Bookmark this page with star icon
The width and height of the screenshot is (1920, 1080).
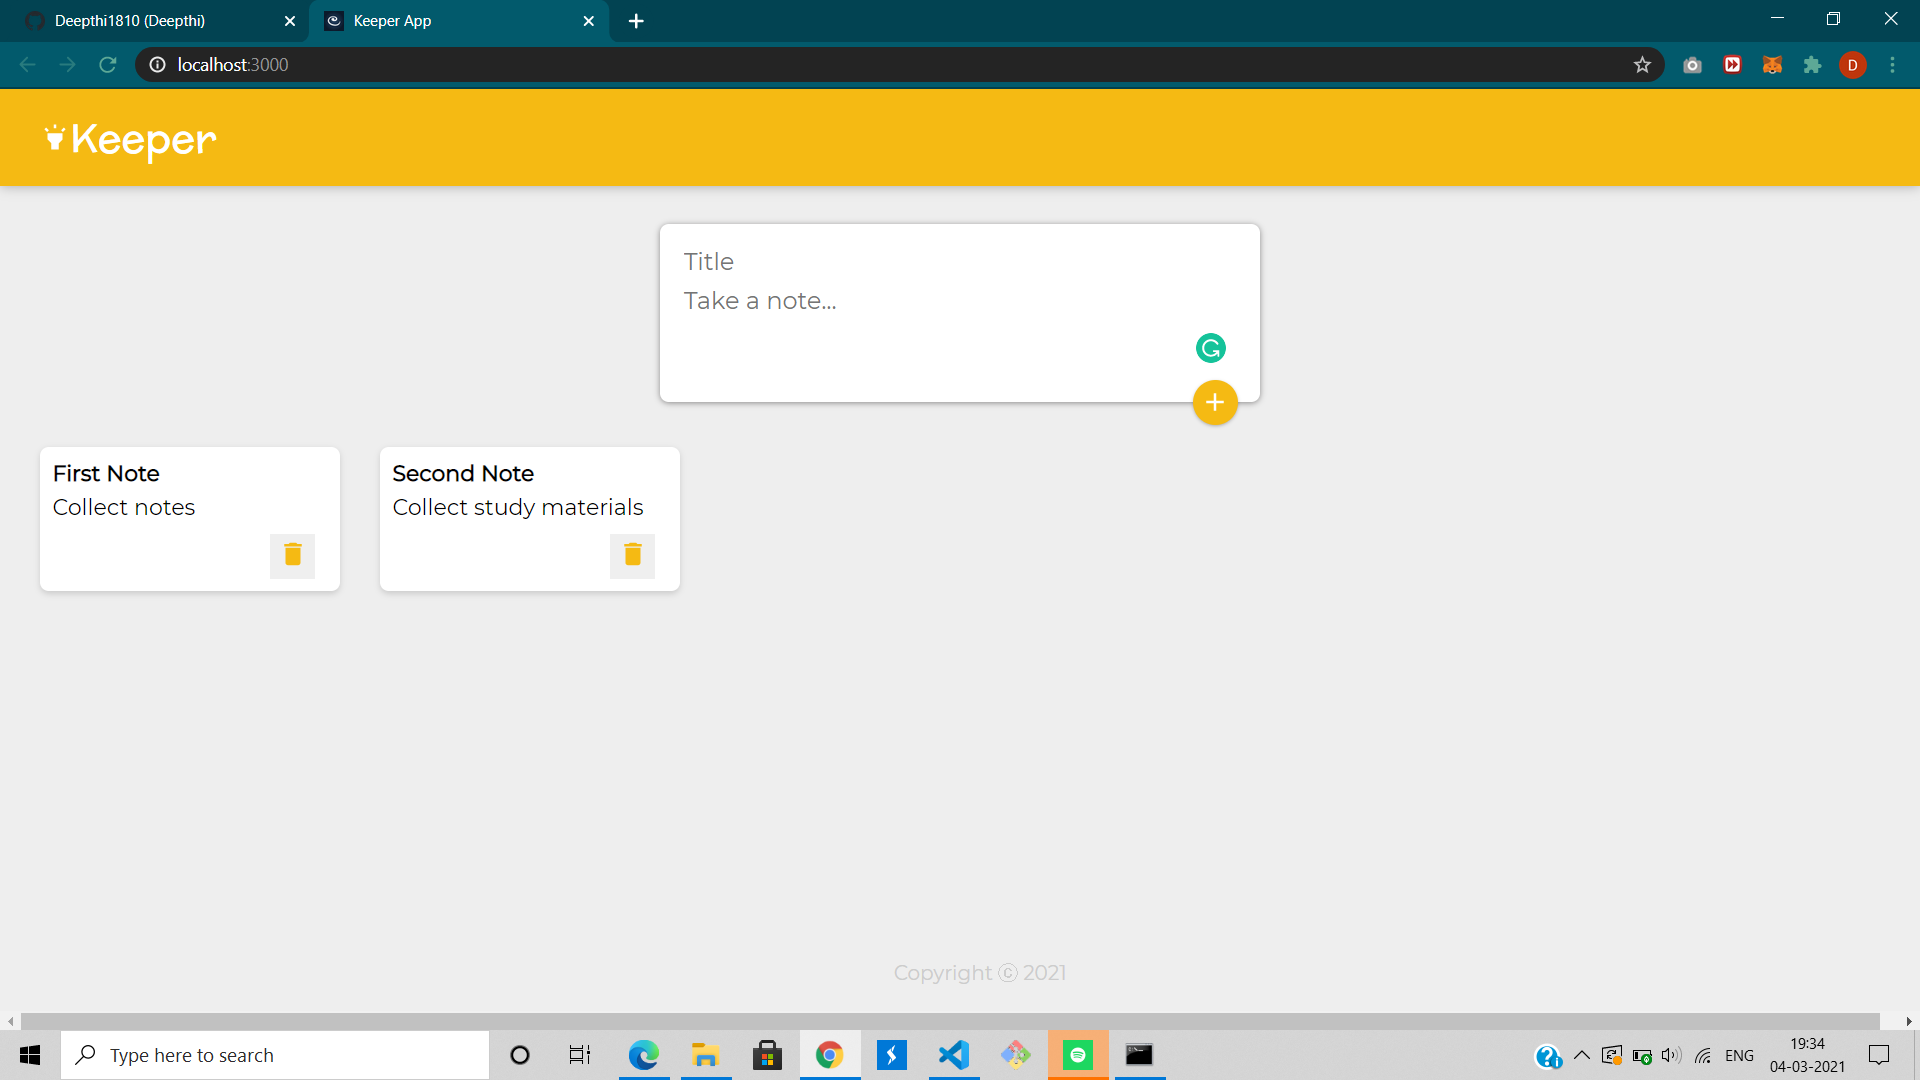(x=1642, y=65)
